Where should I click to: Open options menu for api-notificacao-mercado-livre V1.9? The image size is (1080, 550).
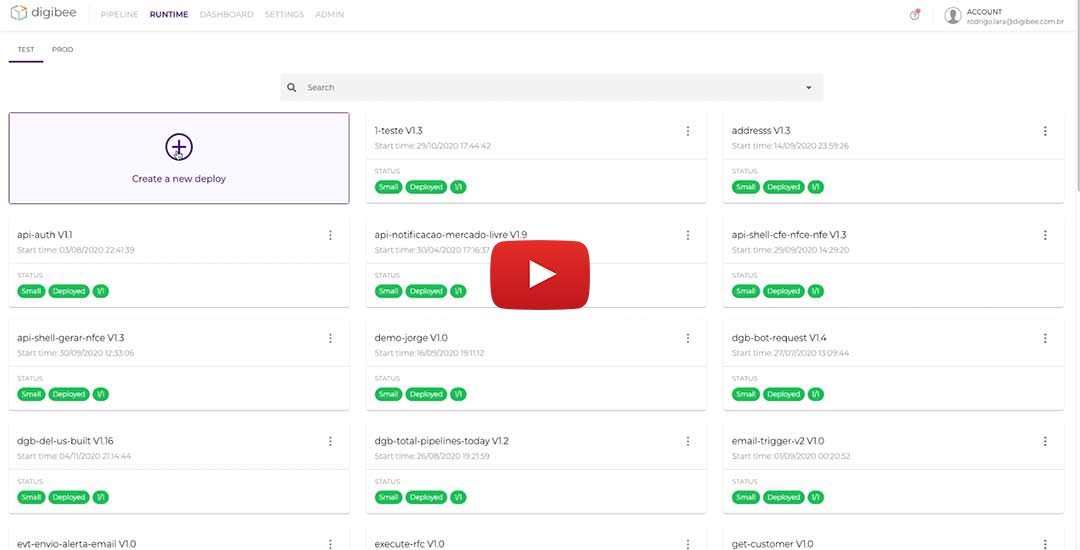tap(687, 235)
